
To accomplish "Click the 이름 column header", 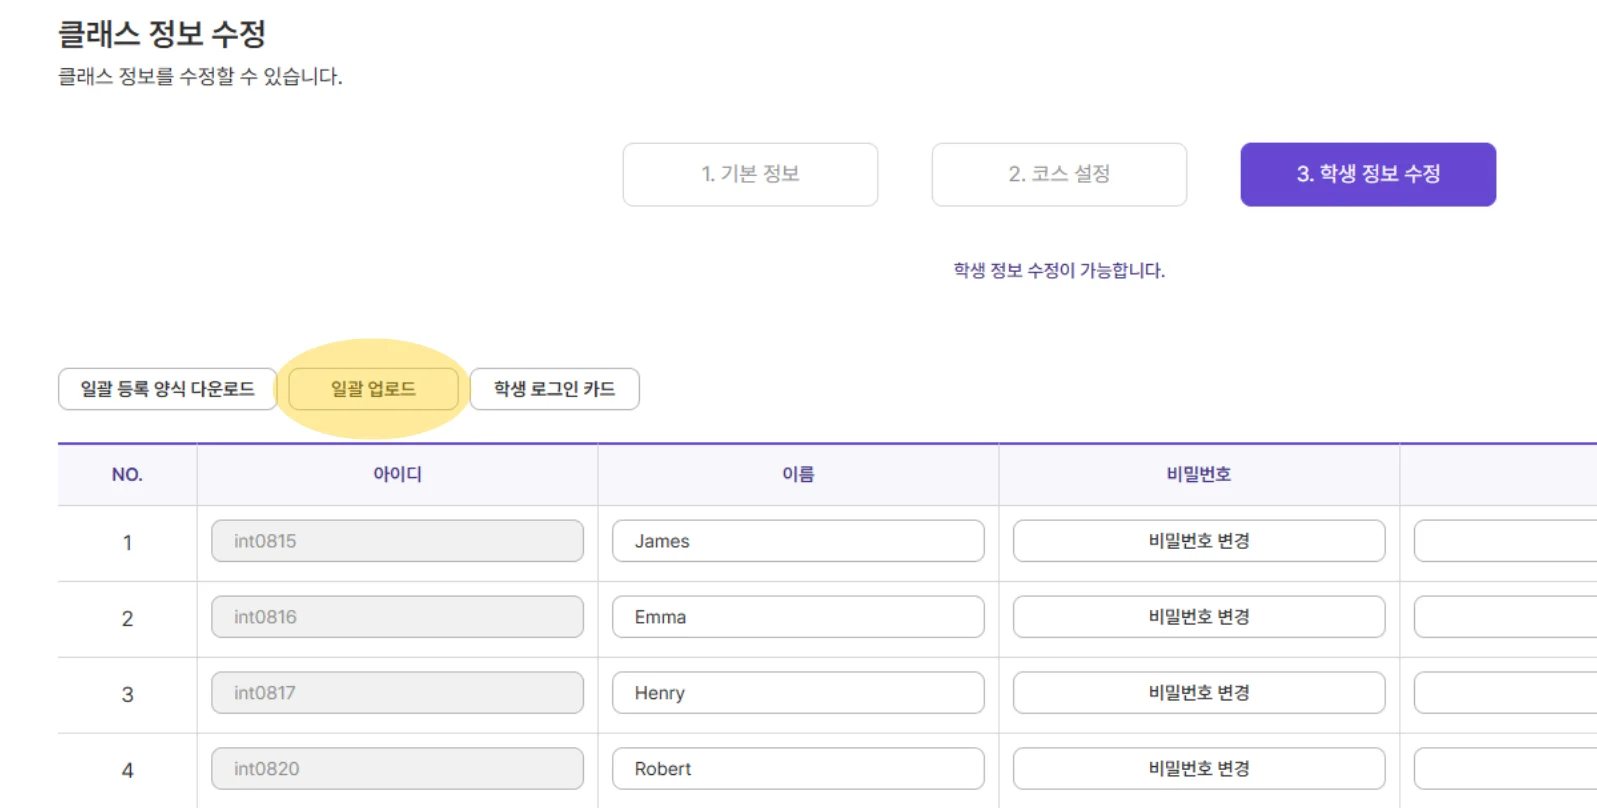I will point(798,474).
